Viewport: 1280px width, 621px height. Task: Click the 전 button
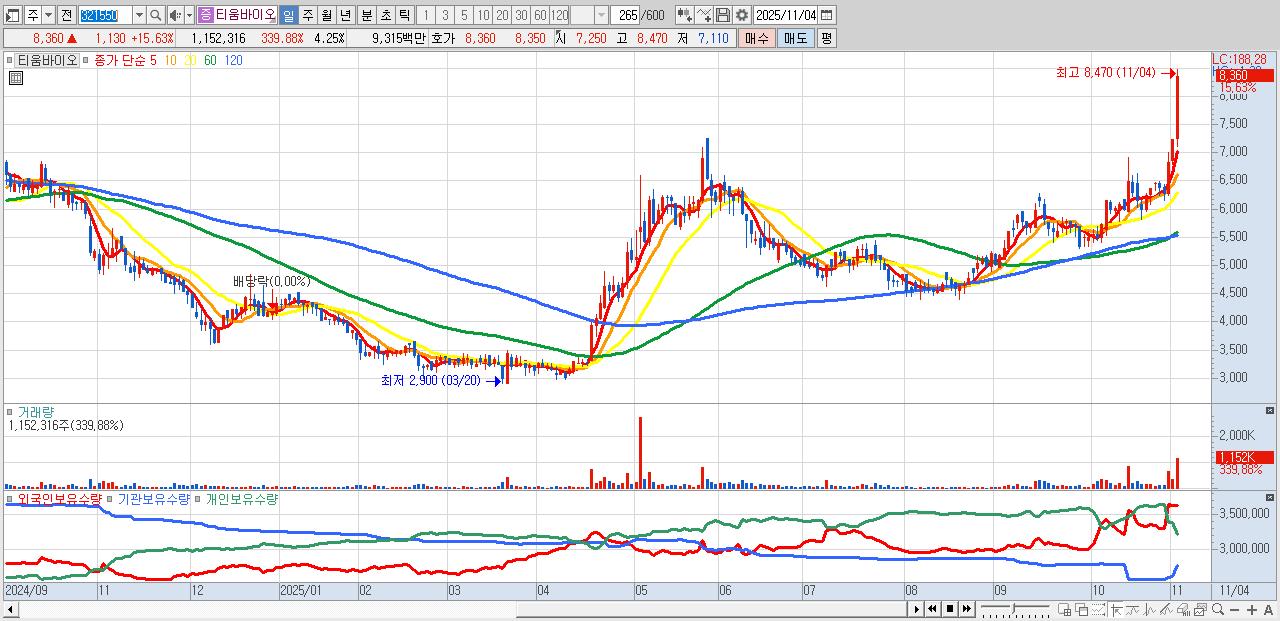point(66,15)
